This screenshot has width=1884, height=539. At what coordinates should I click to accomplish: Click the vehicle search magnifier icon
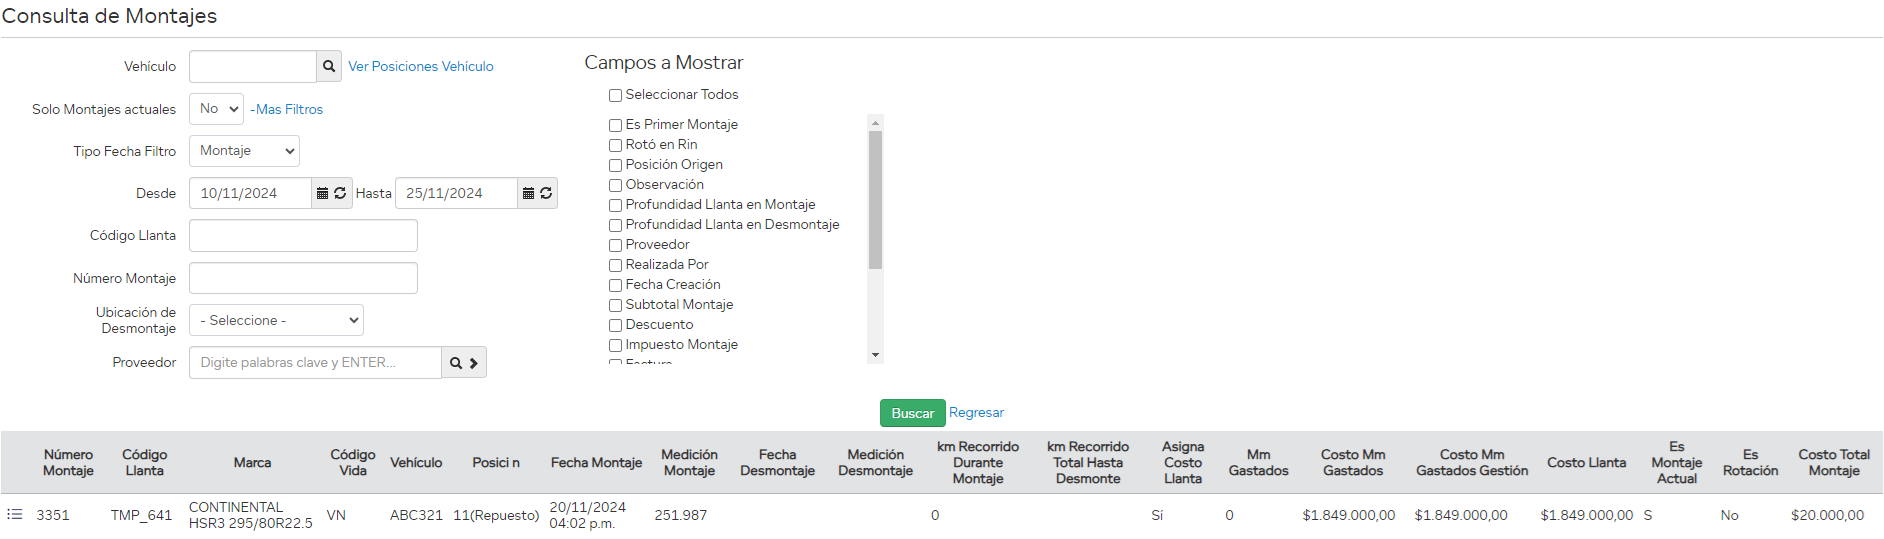coord(328,67)
